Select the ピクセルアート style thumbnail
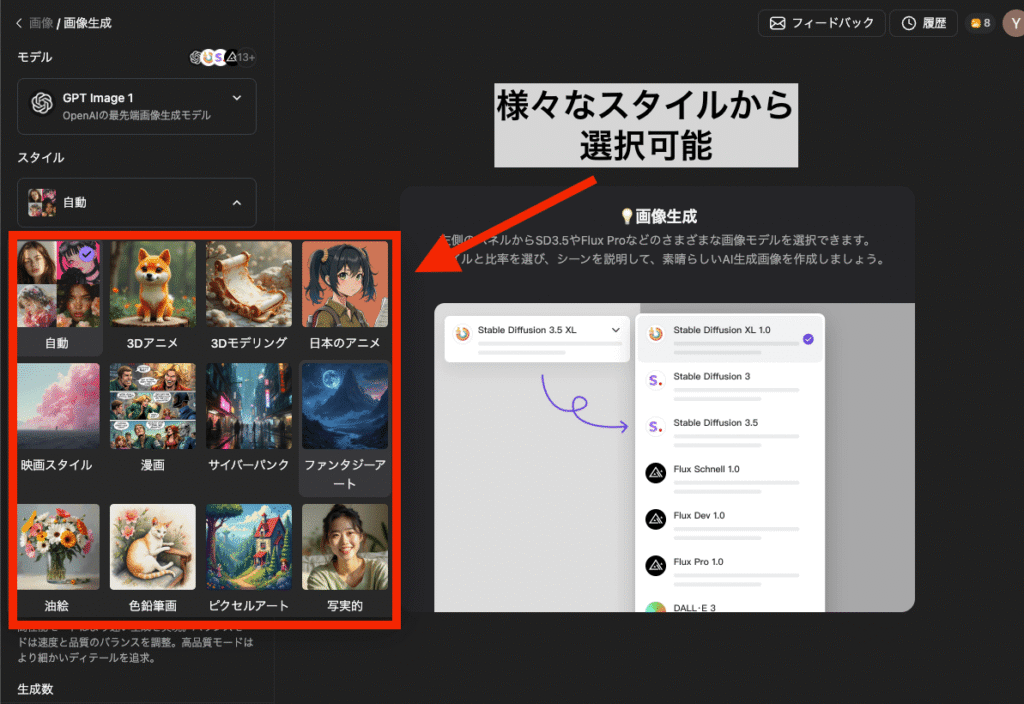The height and width of the screenshot is (704, 1024). pyautogui.click(x=249, y=547)
